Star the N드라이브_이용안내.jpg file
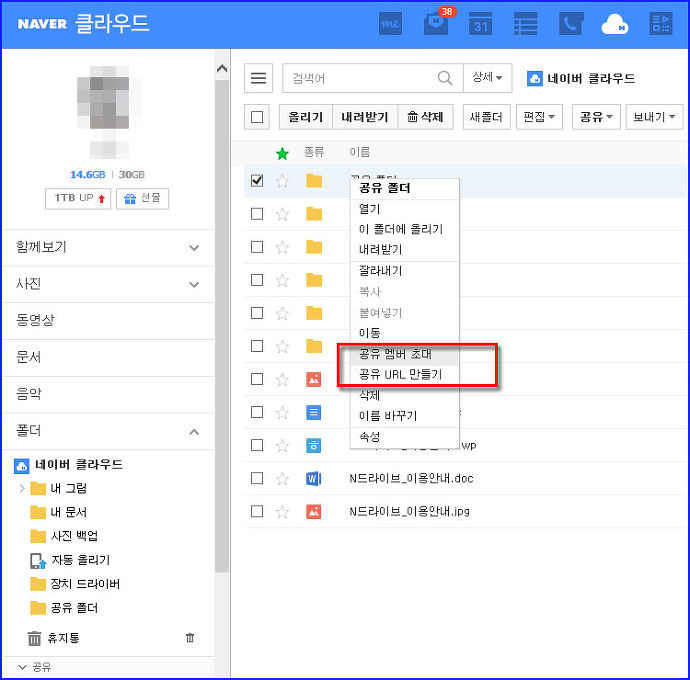 282,511
